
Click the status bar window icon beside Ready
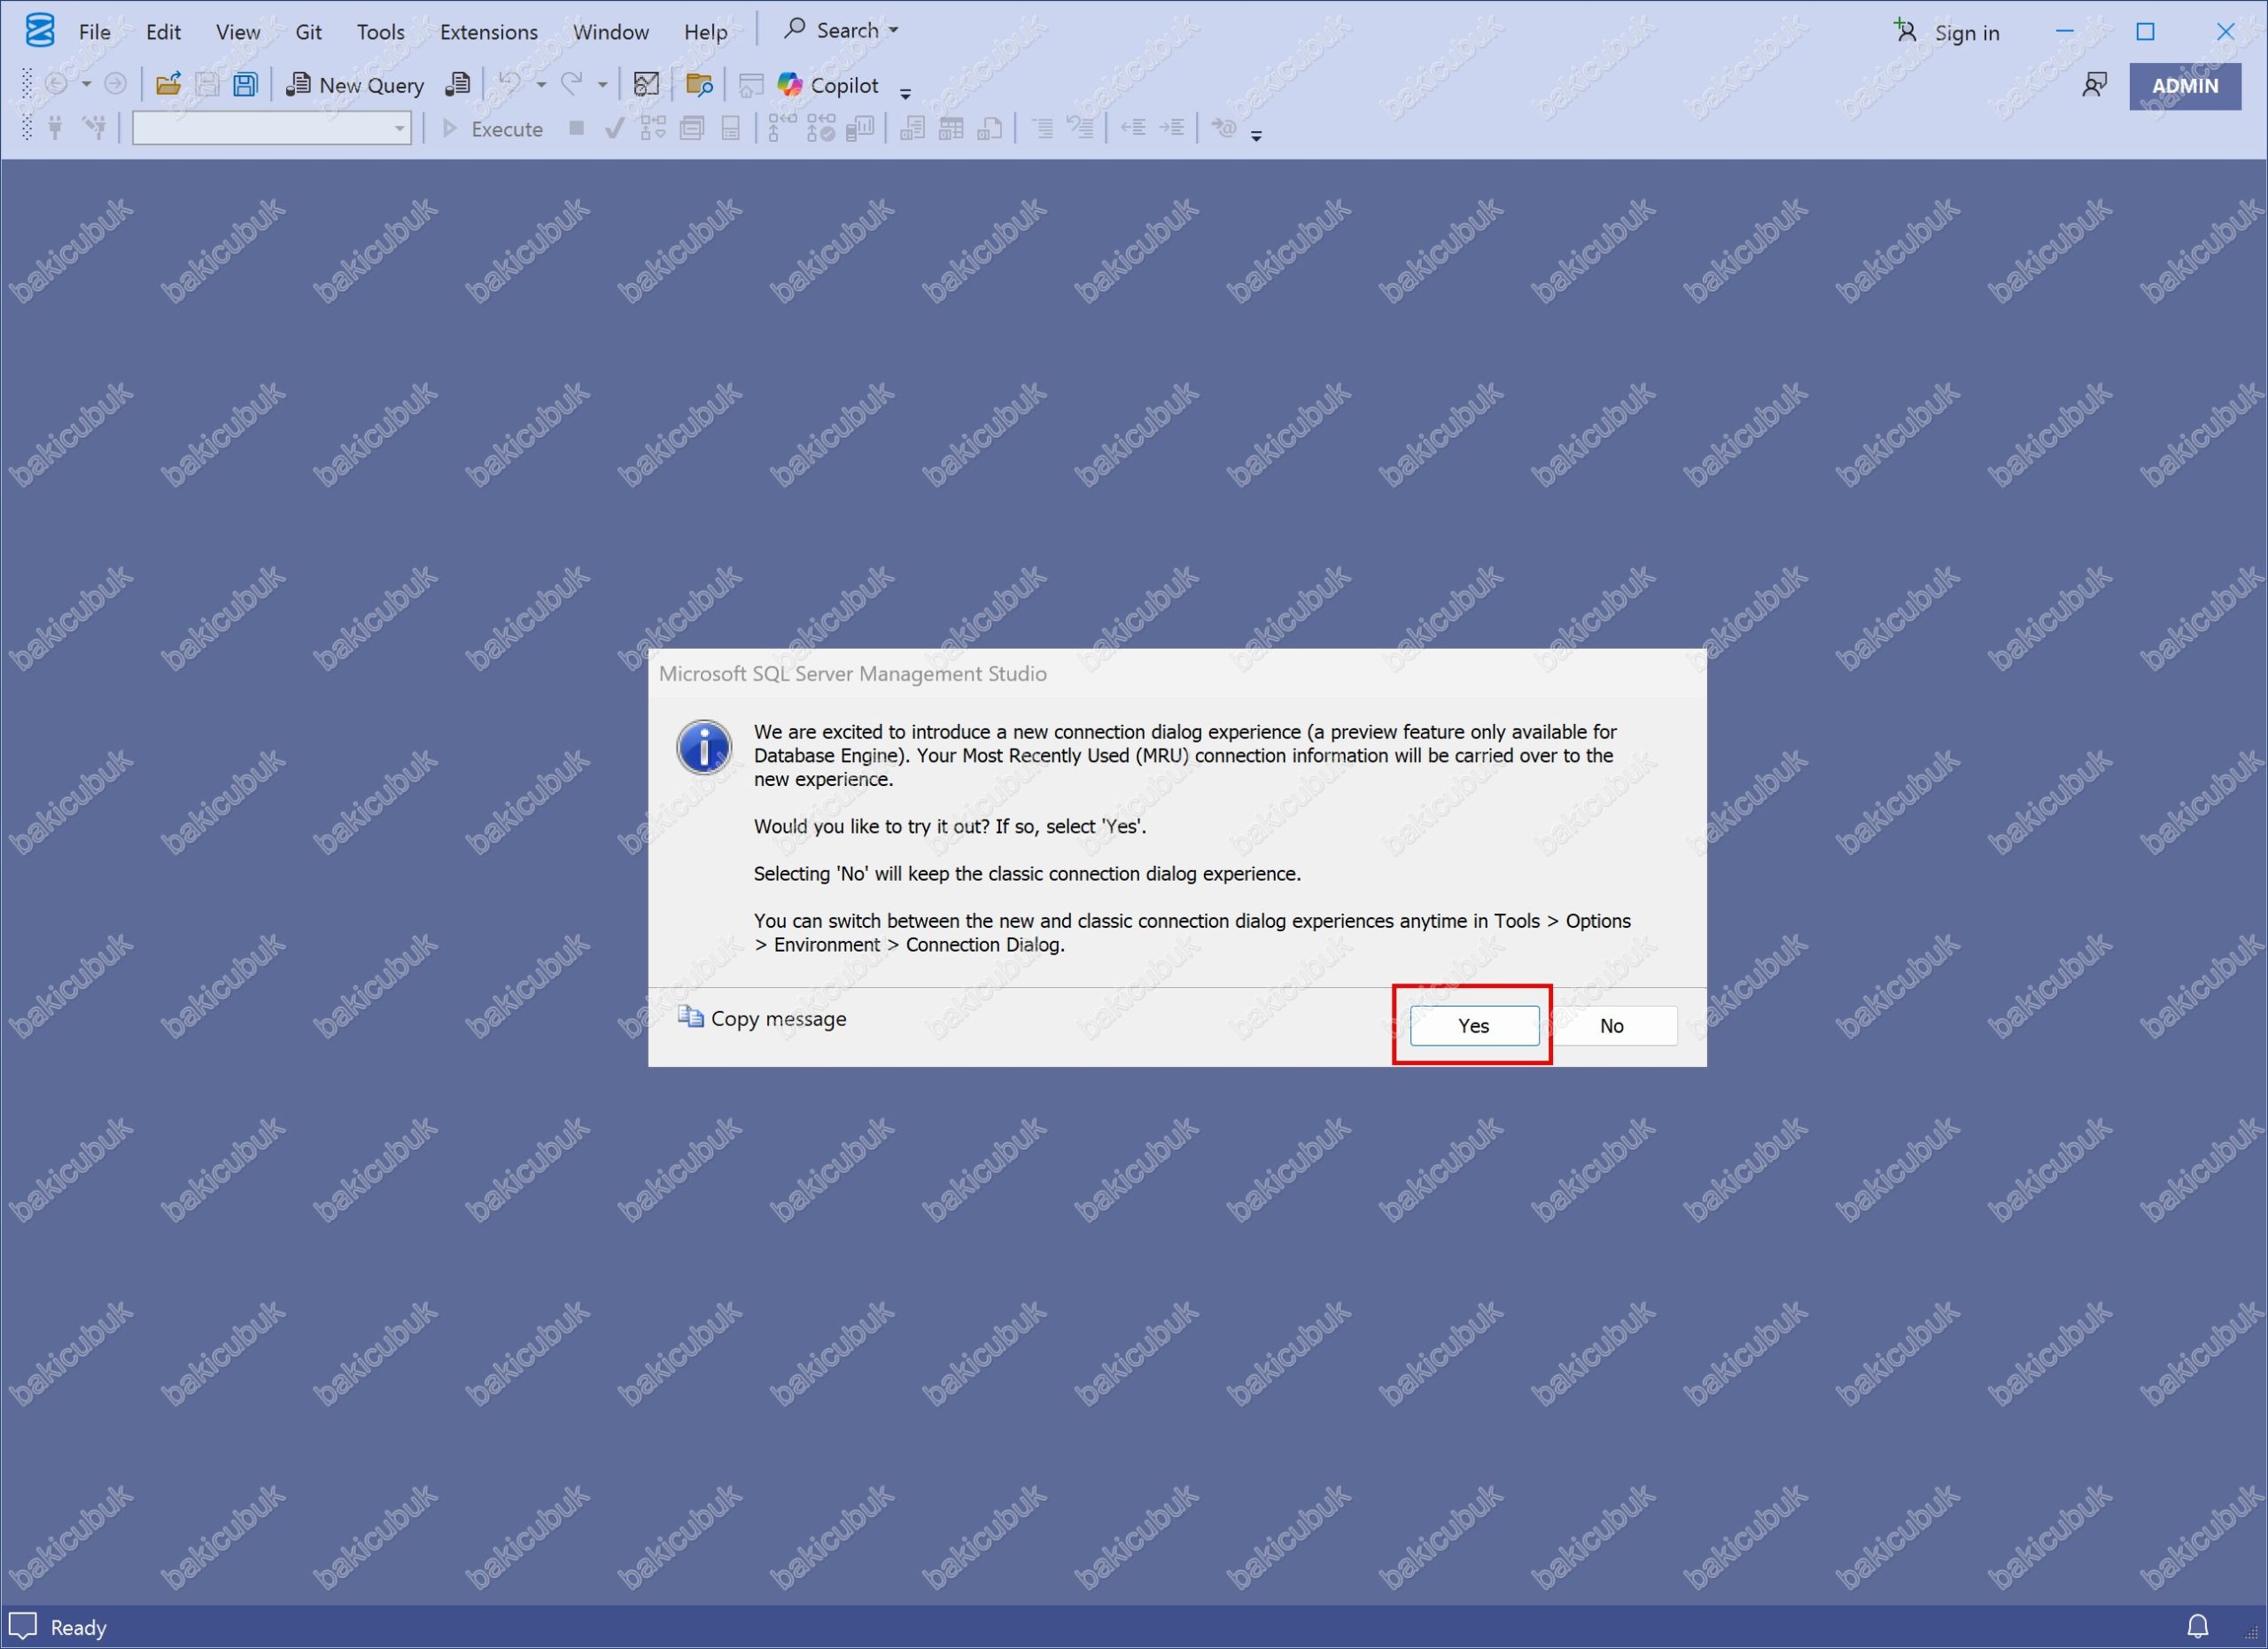pyautogui.click(x=23, y=1626)
